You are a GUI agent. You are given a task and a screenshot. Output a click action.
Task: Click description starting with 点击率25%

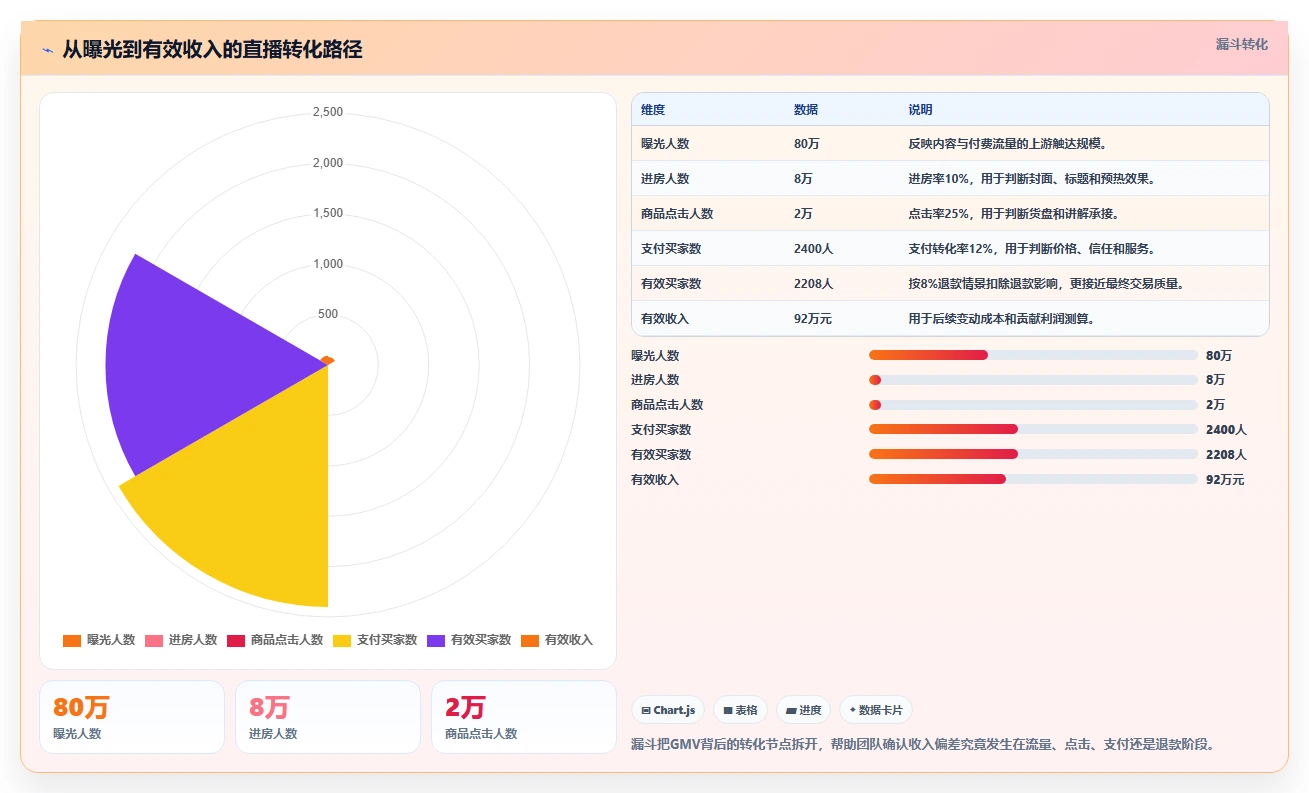[x=1014, y=213]
